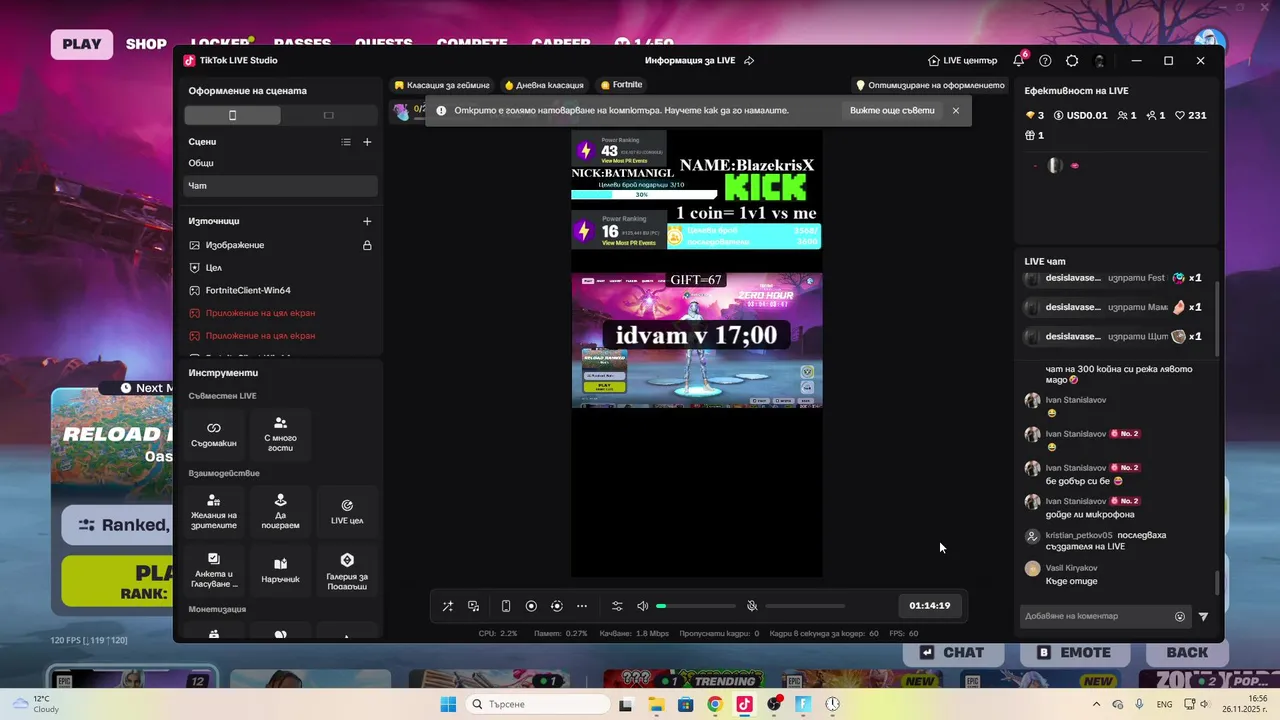Viewport: 1280px width, 720px height.
Task: Adjust the green speaker volume slider
Action: click(x=695, y=606)
